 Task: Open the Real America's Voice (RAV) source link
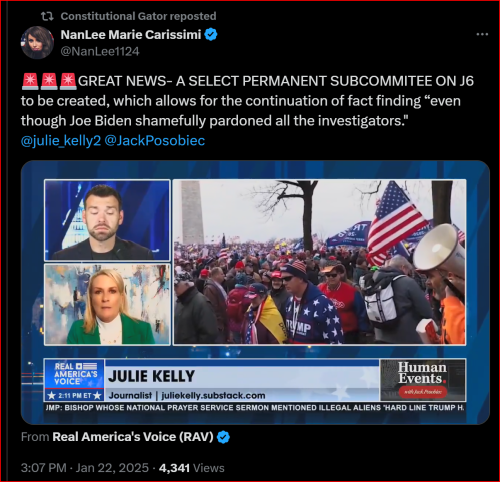coord(133,437)
